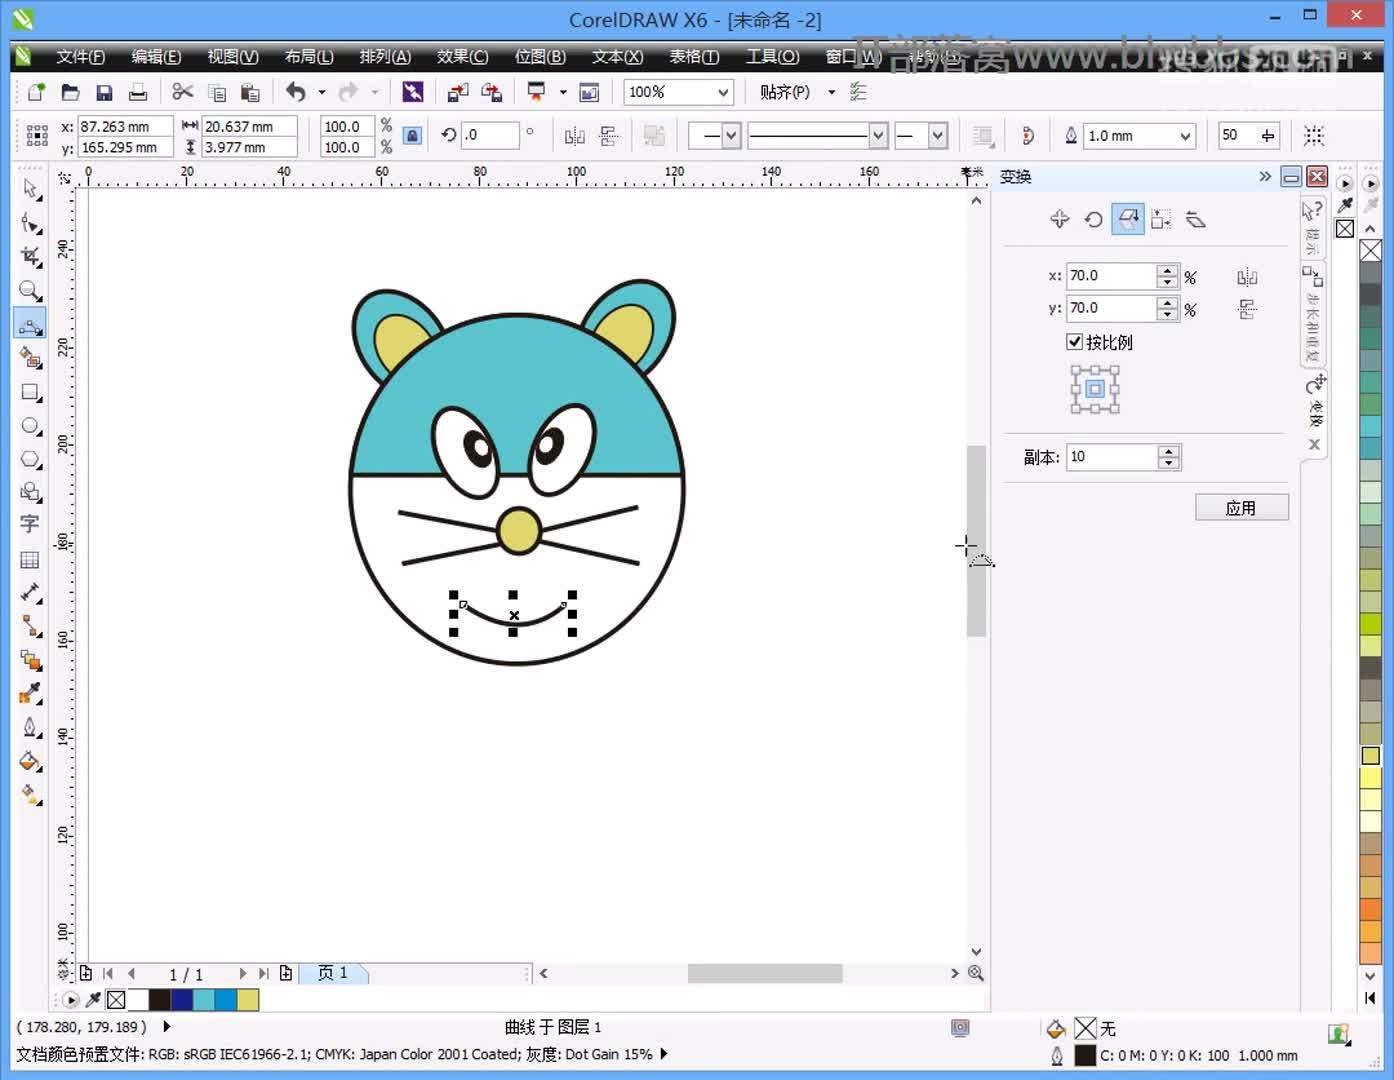Image resolution: width=1394 pixels, height=1080 pixels.
Task: Pick the yellow swatch in document palette
Action: pos(248,999)
